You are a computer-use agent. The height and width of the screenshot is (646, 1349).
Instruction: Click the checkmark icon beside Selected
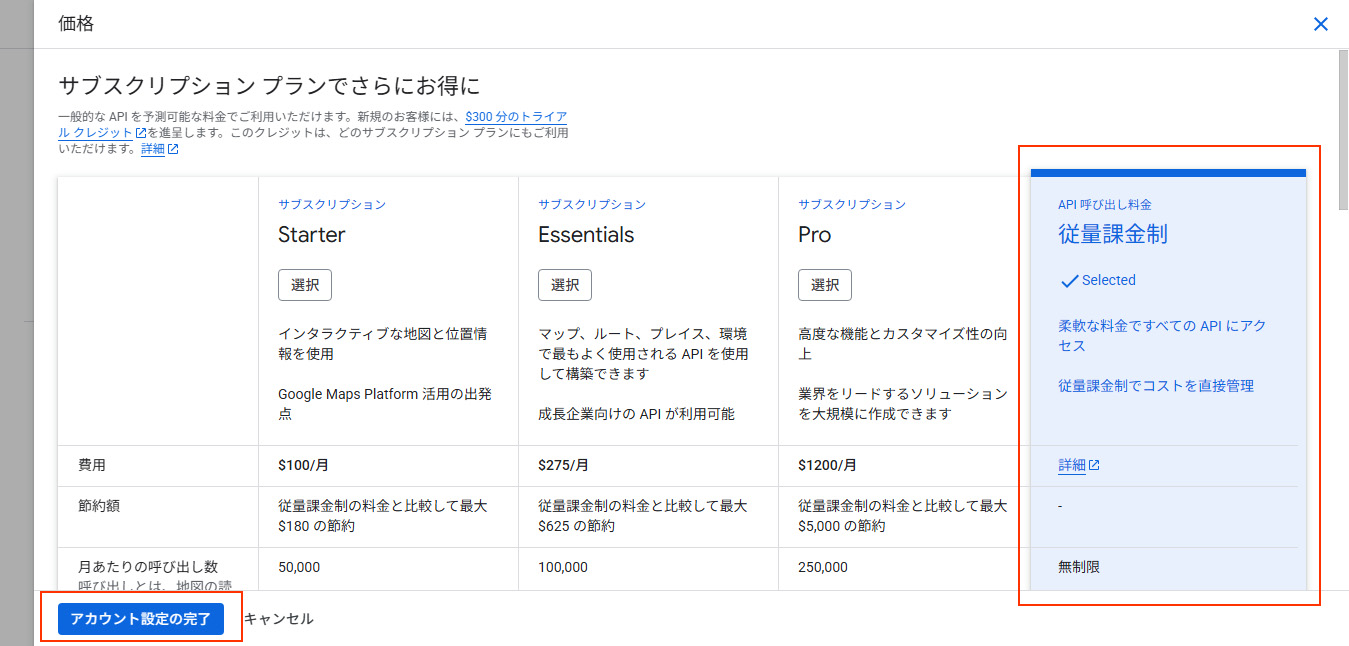[x=1069, y=281]
